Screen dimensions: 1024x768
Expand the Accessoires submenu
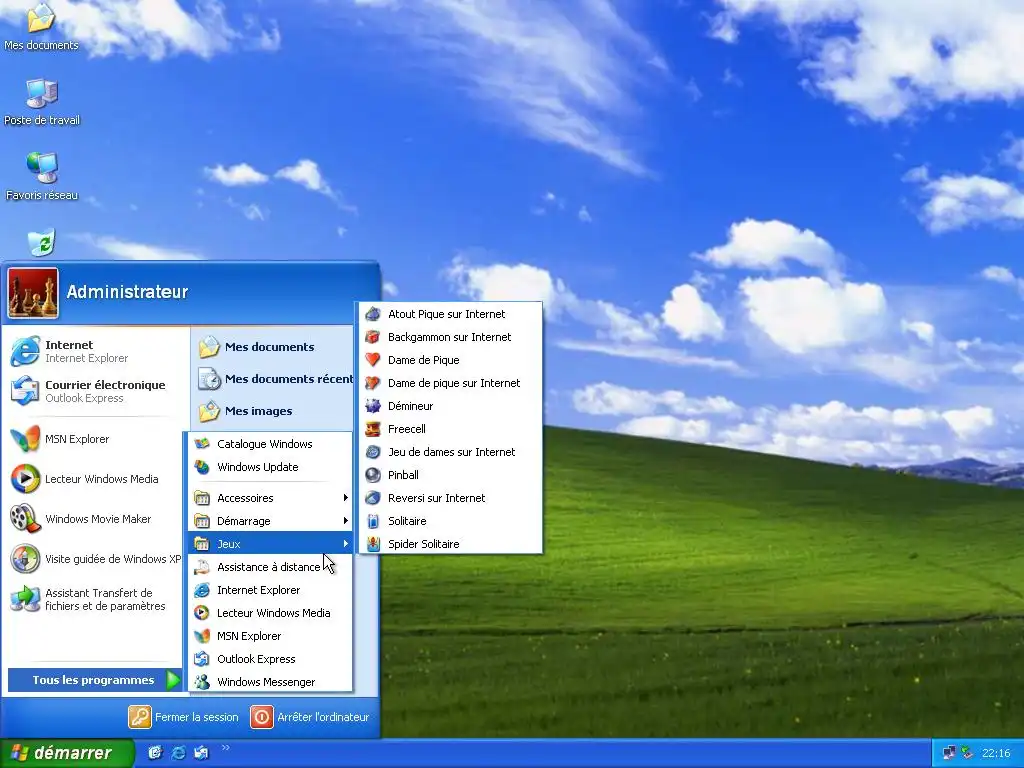coord(270,498)
